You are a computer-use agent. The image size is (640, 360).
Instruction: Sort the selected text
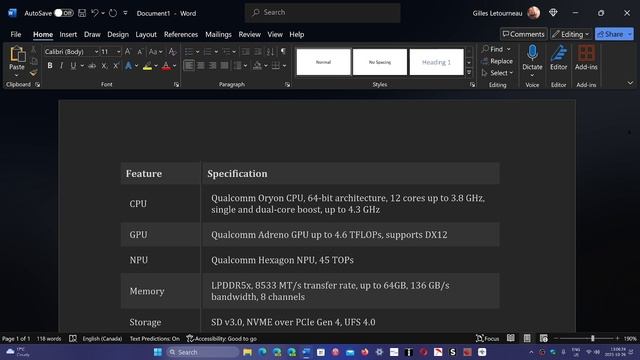pyautogui.click(x=270, y=51)
